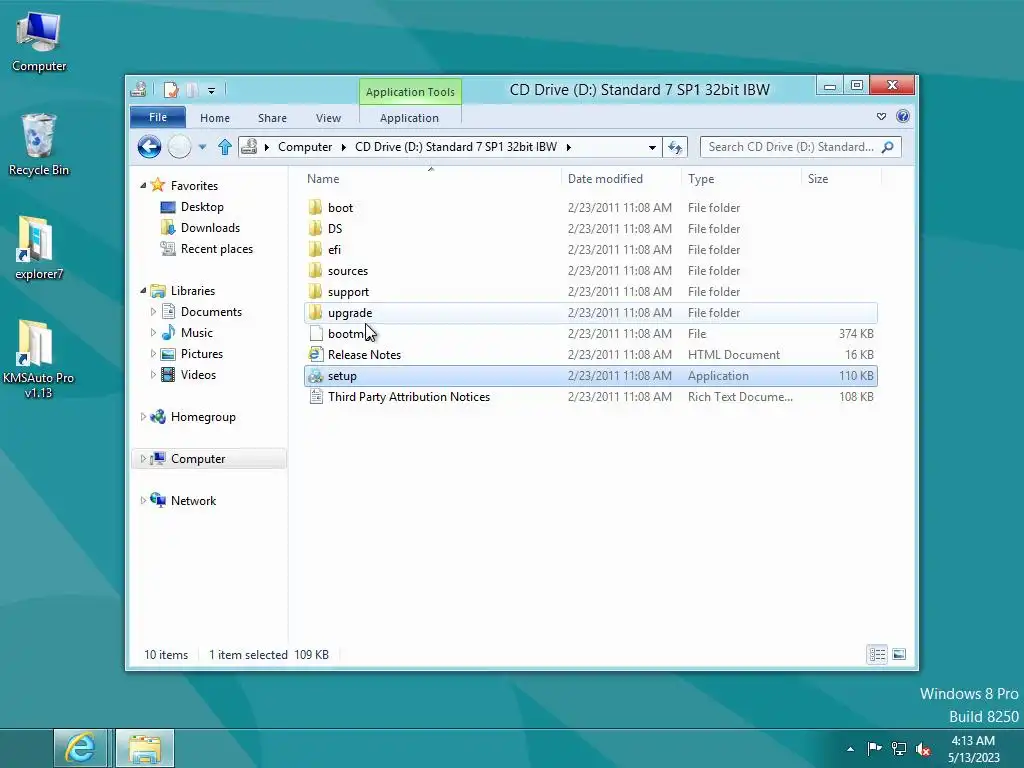The width and height of the screenshot is (1024, 768).
Task: Open Explorer Help question mark
Action: tap(903, 116)
